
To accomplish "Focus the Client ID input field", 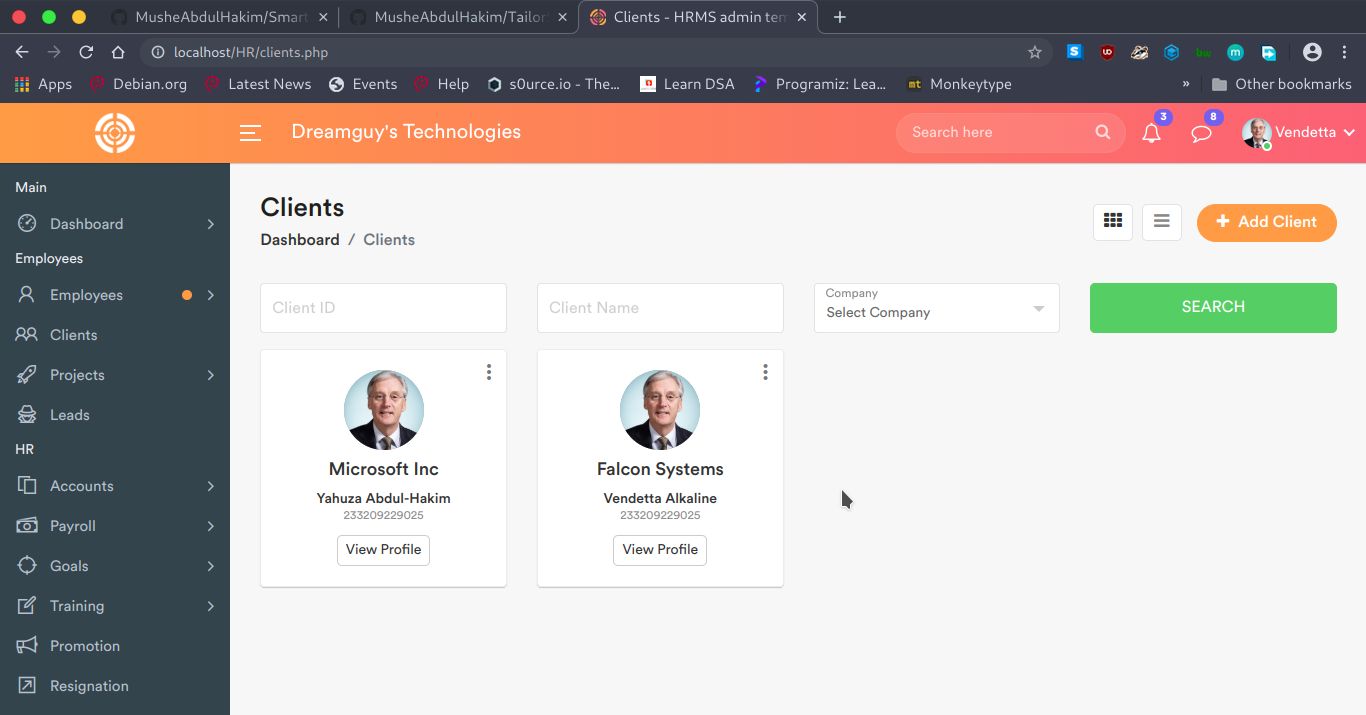I will pos(383,308).
